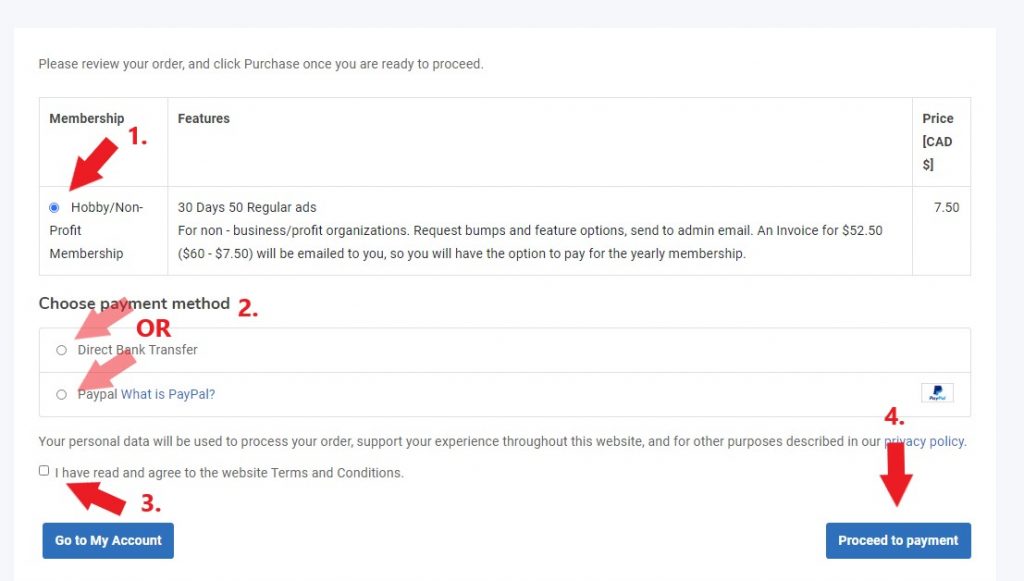Click the red down arrow above Proceed to payment

click(x=896, y=475)
